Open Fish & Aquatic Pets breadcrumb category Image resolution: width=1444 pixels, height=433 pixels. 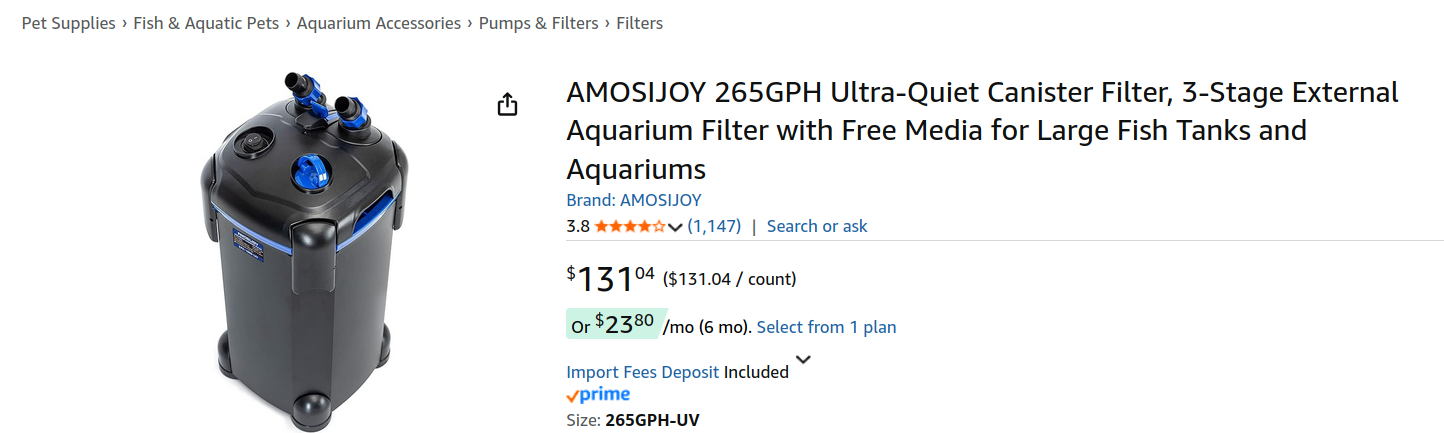tap(206, 23)
